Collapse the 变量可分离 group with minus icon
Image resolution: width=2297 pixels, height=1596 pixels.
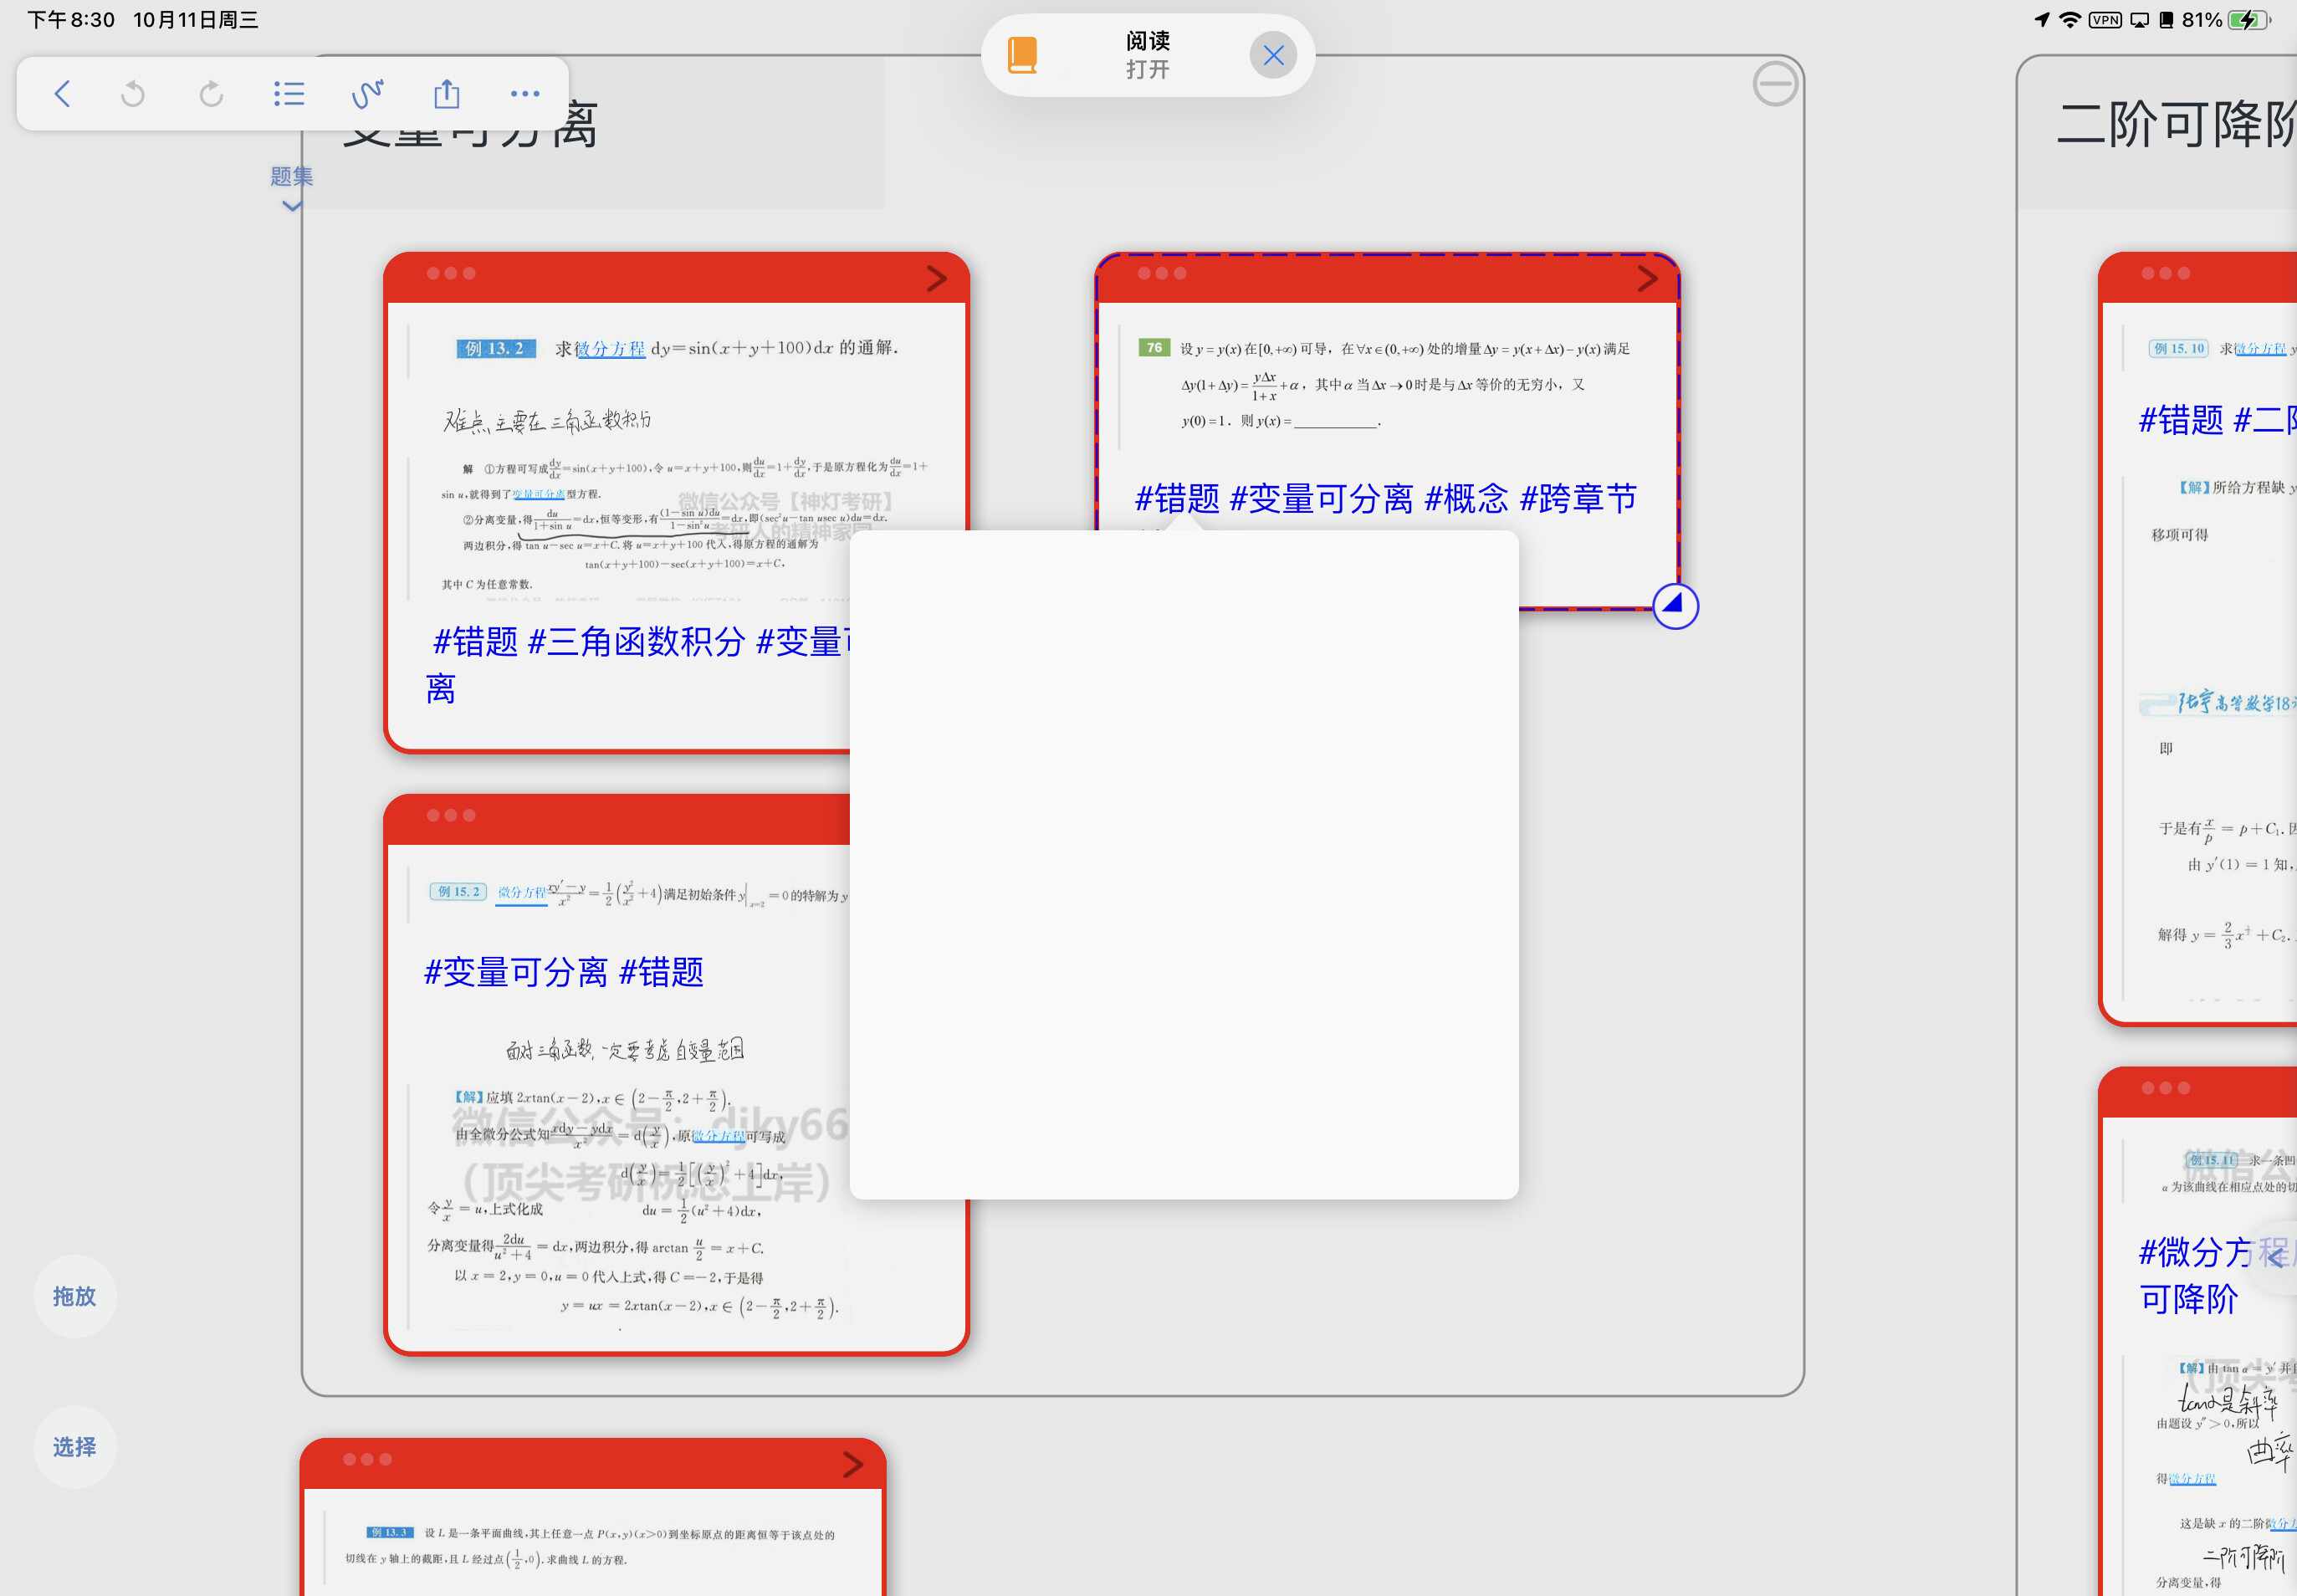pos(1775,84)
